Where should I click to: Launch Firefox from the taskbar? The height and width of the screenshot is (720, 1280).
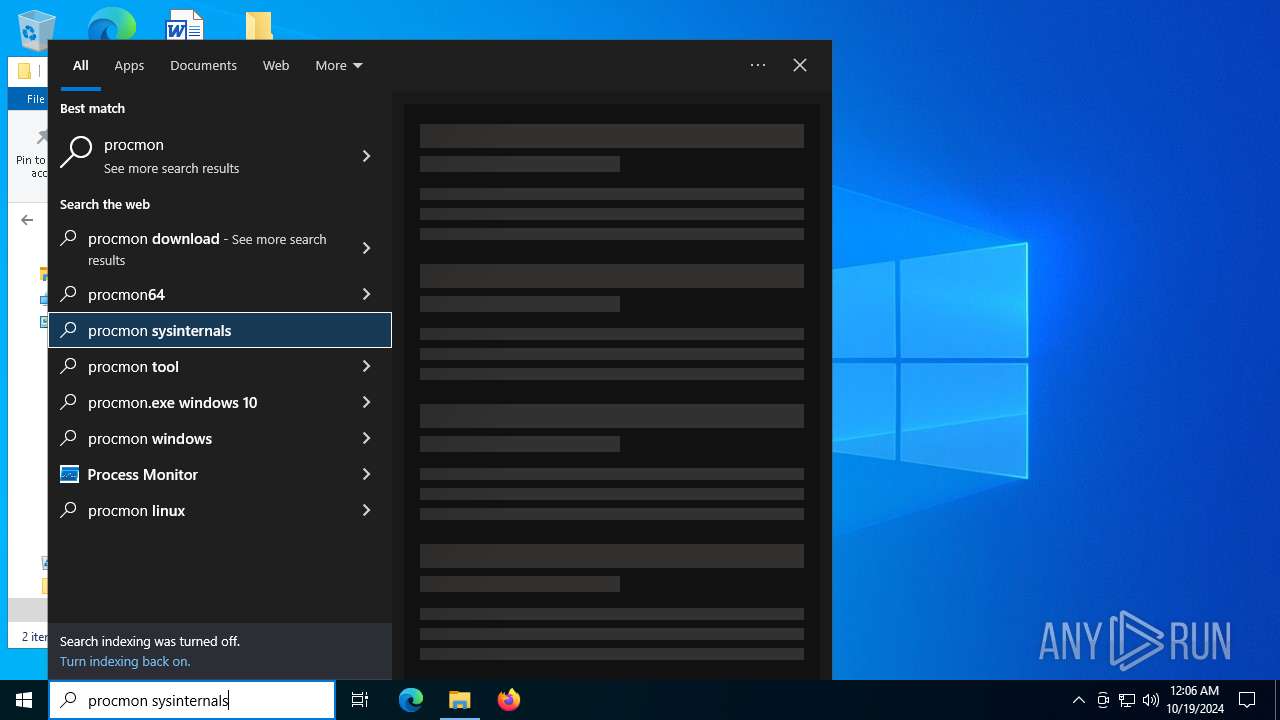pos(509,700)
